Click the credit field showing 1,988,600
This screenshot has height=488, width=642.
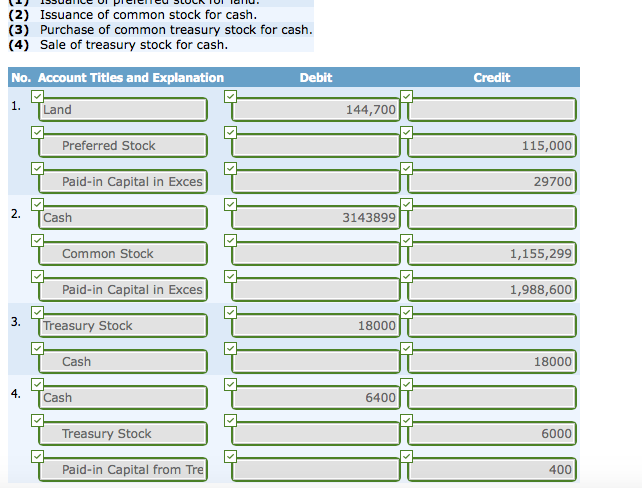click(x=492, y=289)
